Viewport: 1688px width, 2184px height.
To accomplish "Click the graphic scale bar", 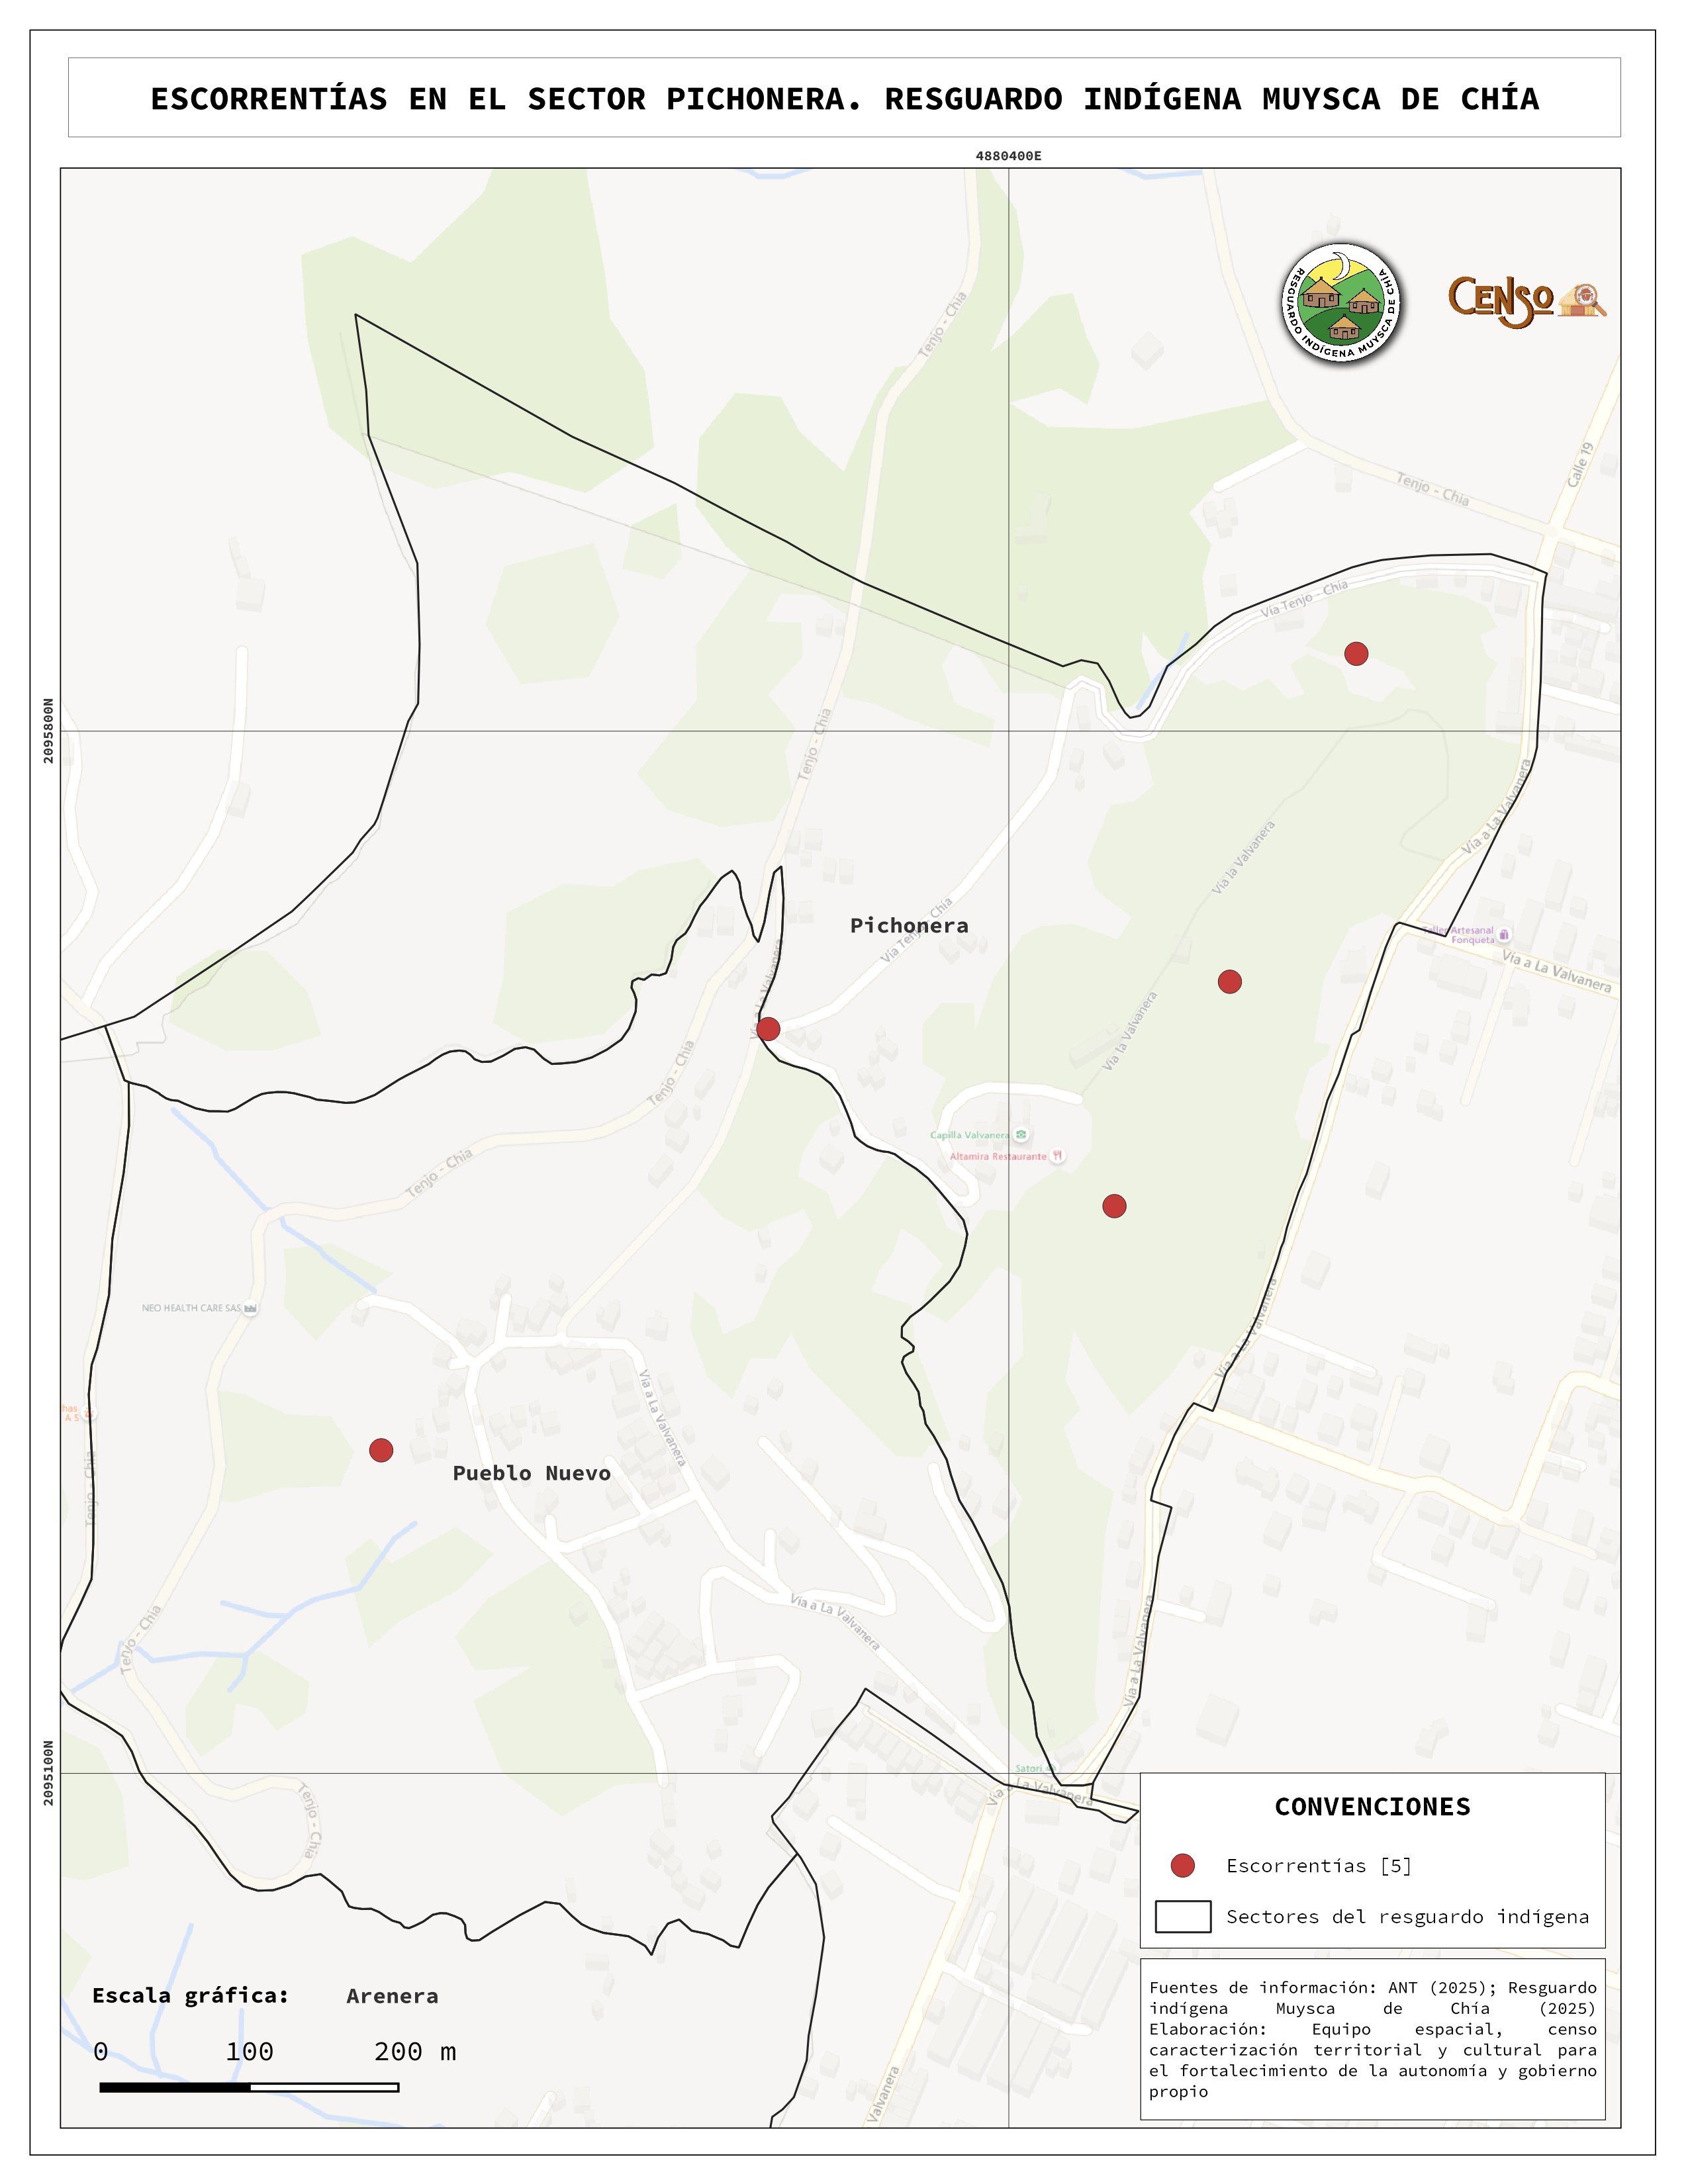I will [249, 2087].
